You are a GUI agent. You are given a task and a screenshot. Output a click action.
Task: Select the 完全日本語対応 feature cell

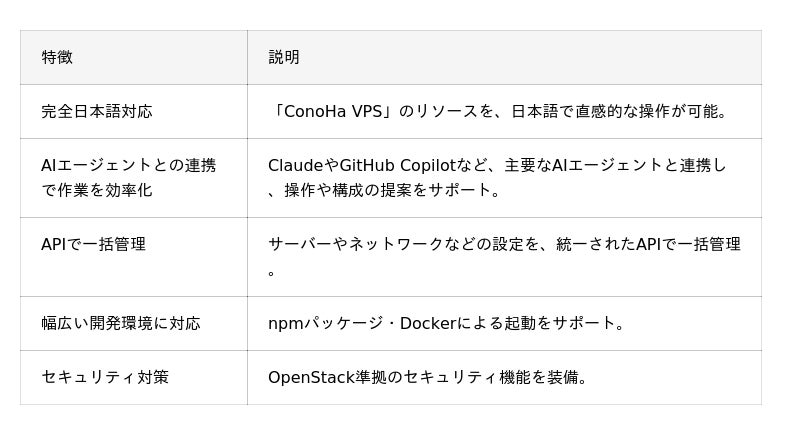pyautogui.click(x=97, y=111)
